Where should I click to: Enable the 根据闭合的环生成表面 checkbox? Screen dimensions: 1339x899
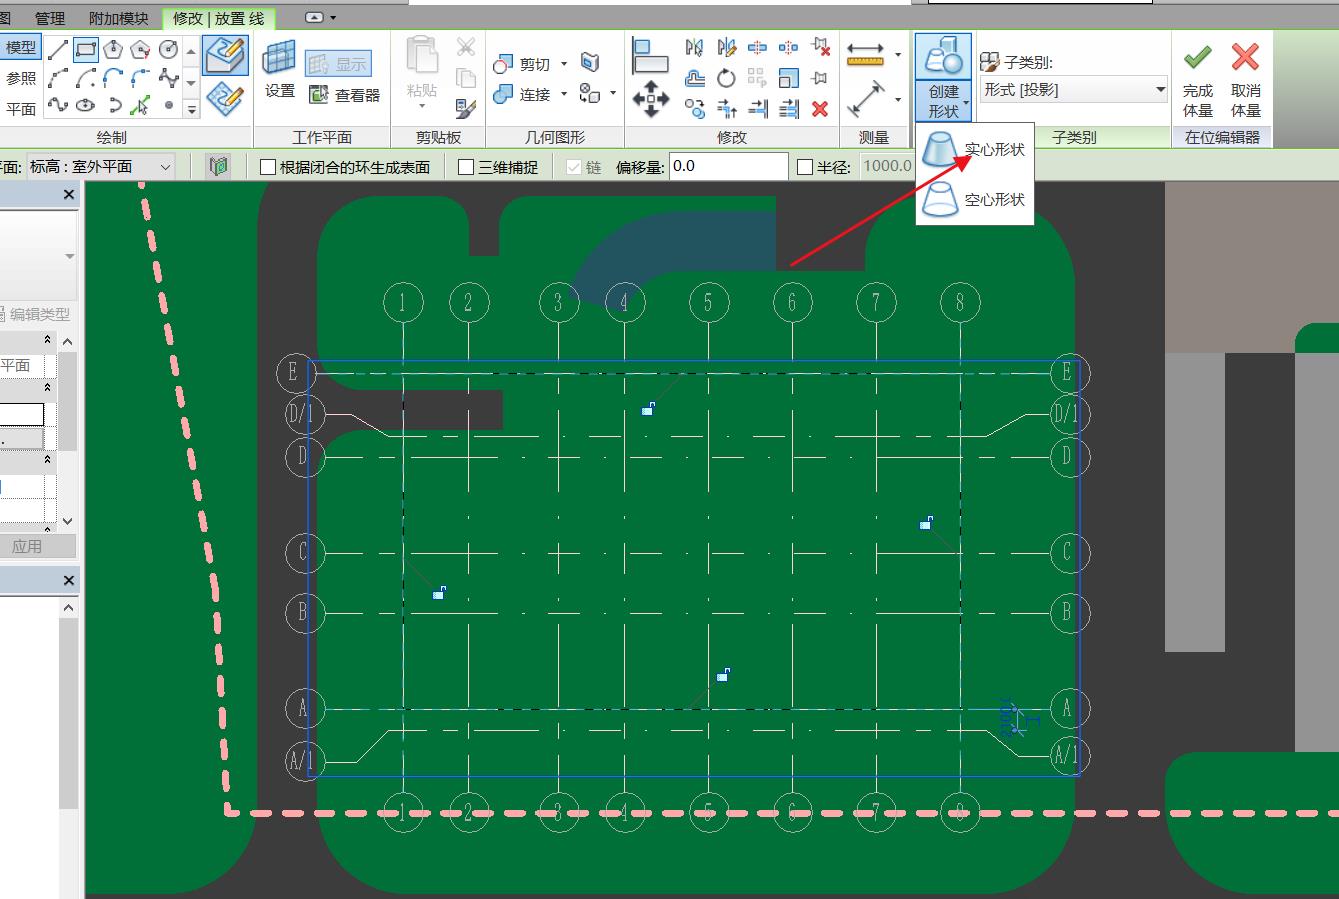(266, 166)
